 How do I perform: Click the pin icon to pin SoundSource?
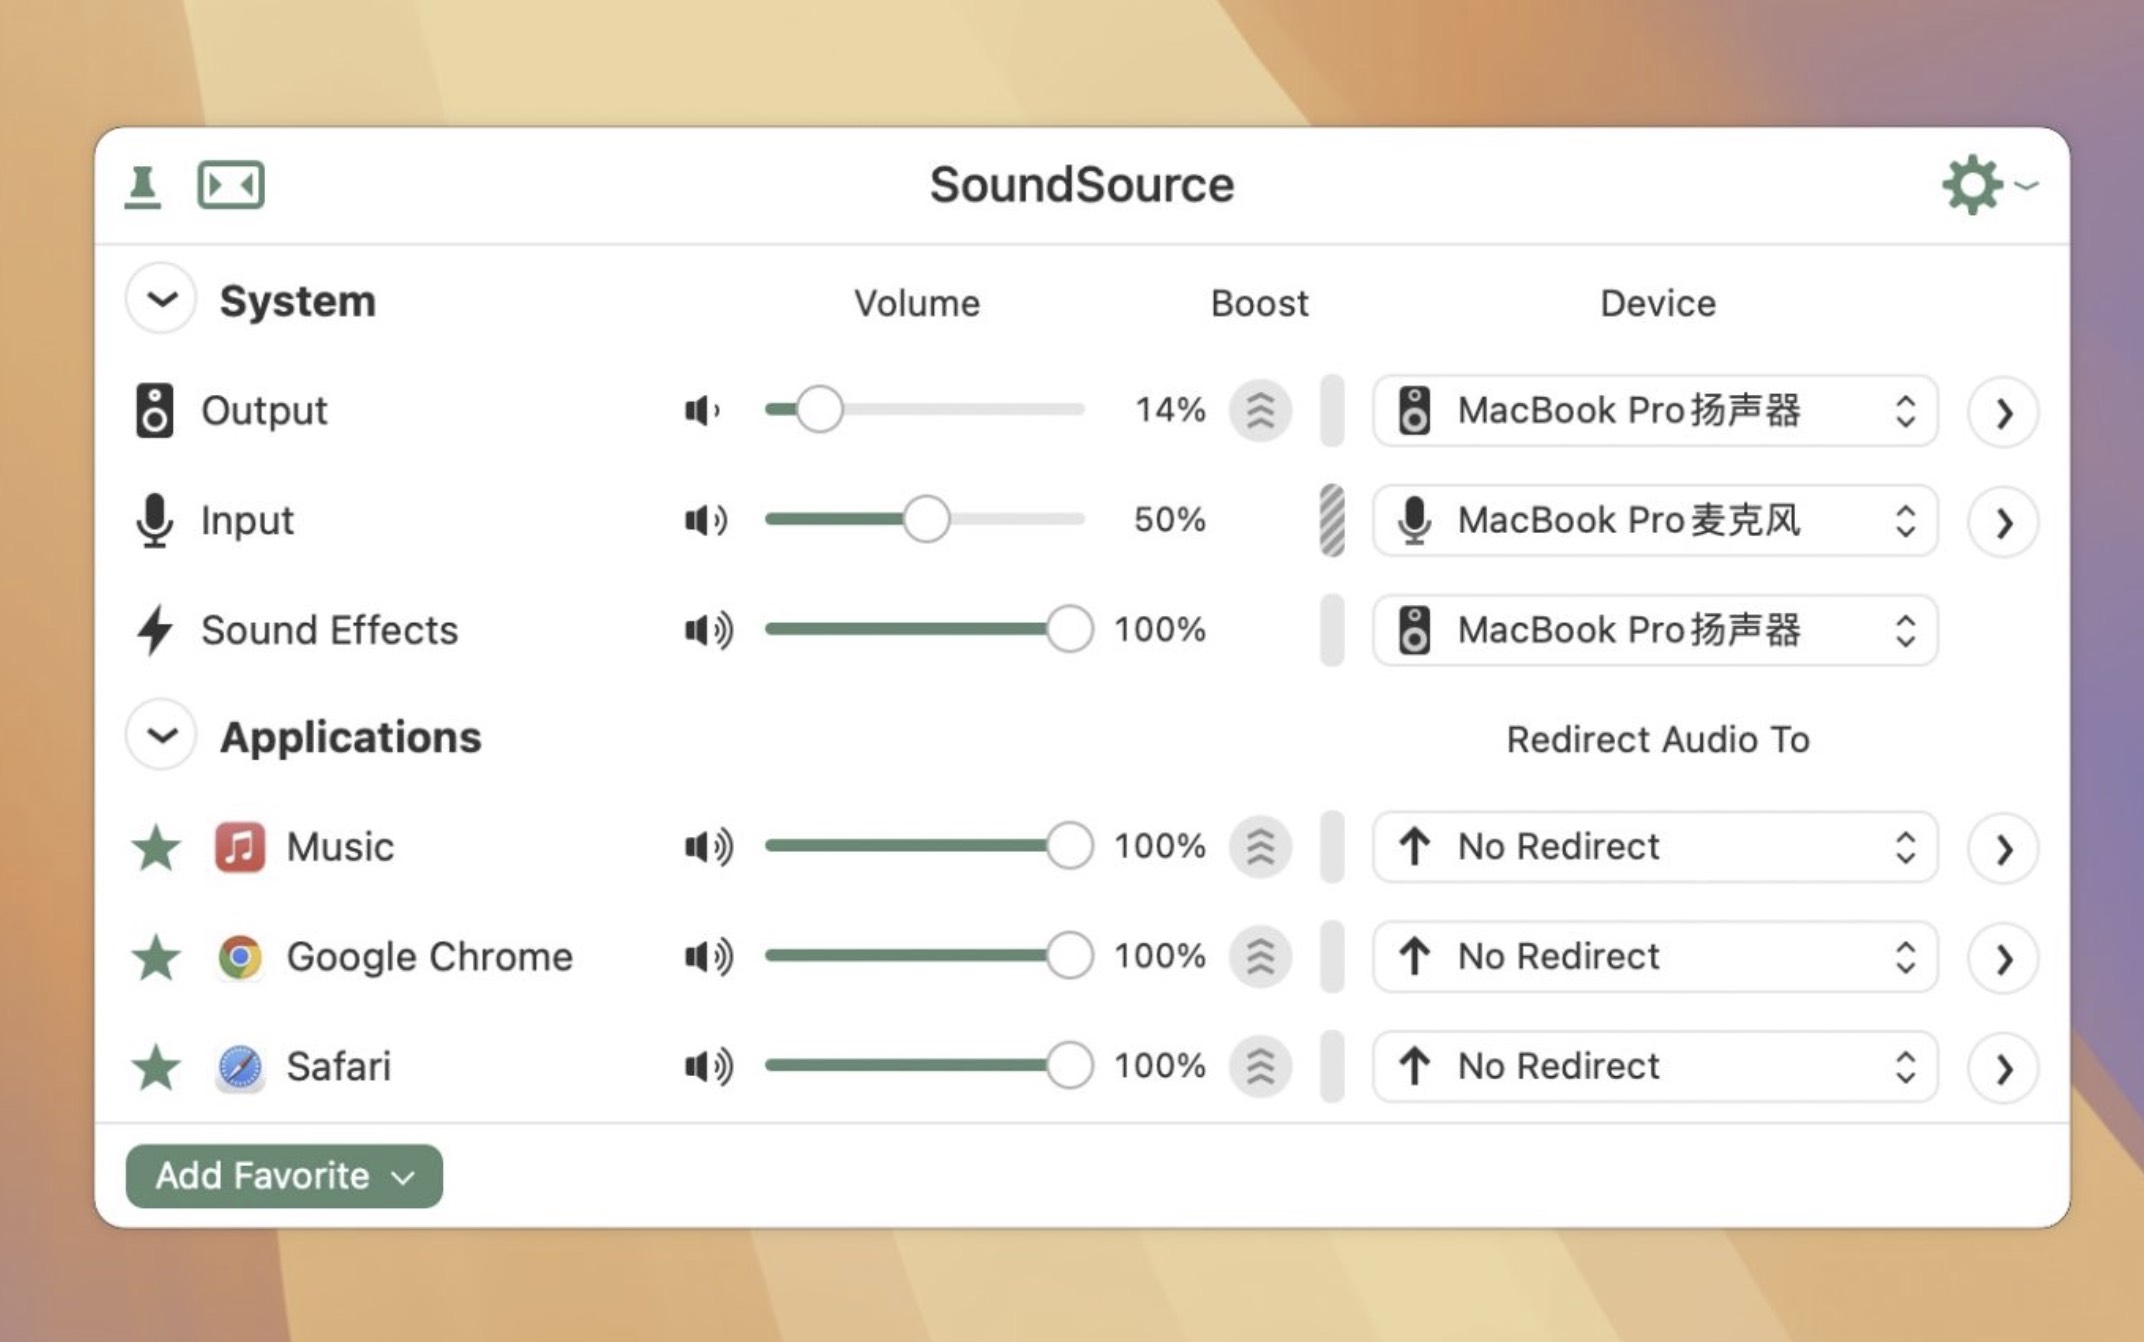pyautogui.click(x=142, y=184)
